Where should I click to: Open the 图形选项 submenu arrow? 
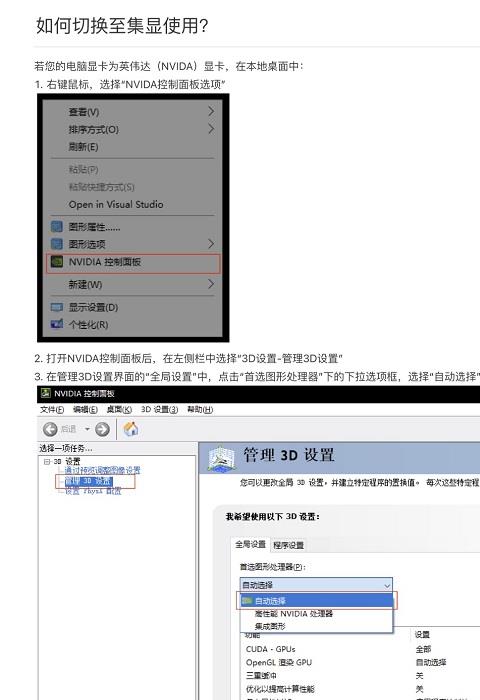click(211, 244)
